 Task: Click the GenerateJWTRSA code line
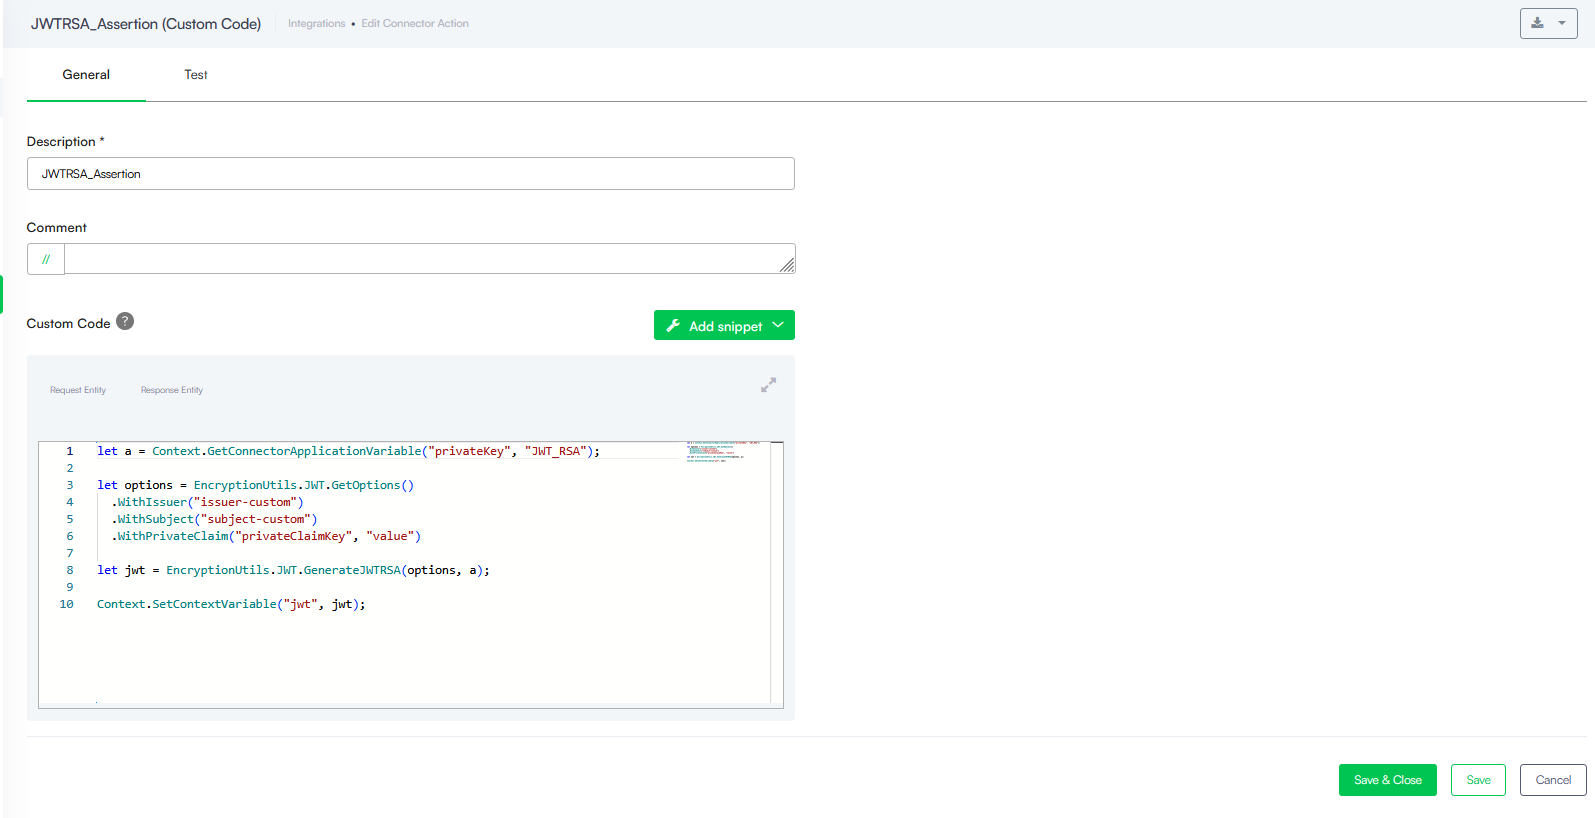click(x=293, y=570)
